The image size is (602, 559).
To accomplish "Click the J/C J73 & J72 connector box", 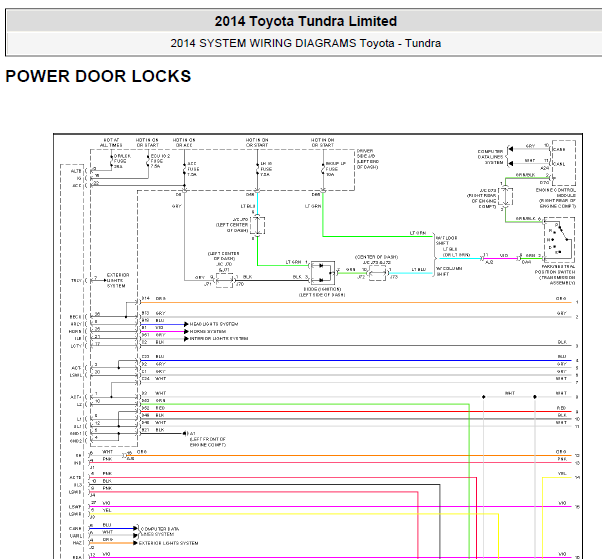I will click(x=377, y=273).
